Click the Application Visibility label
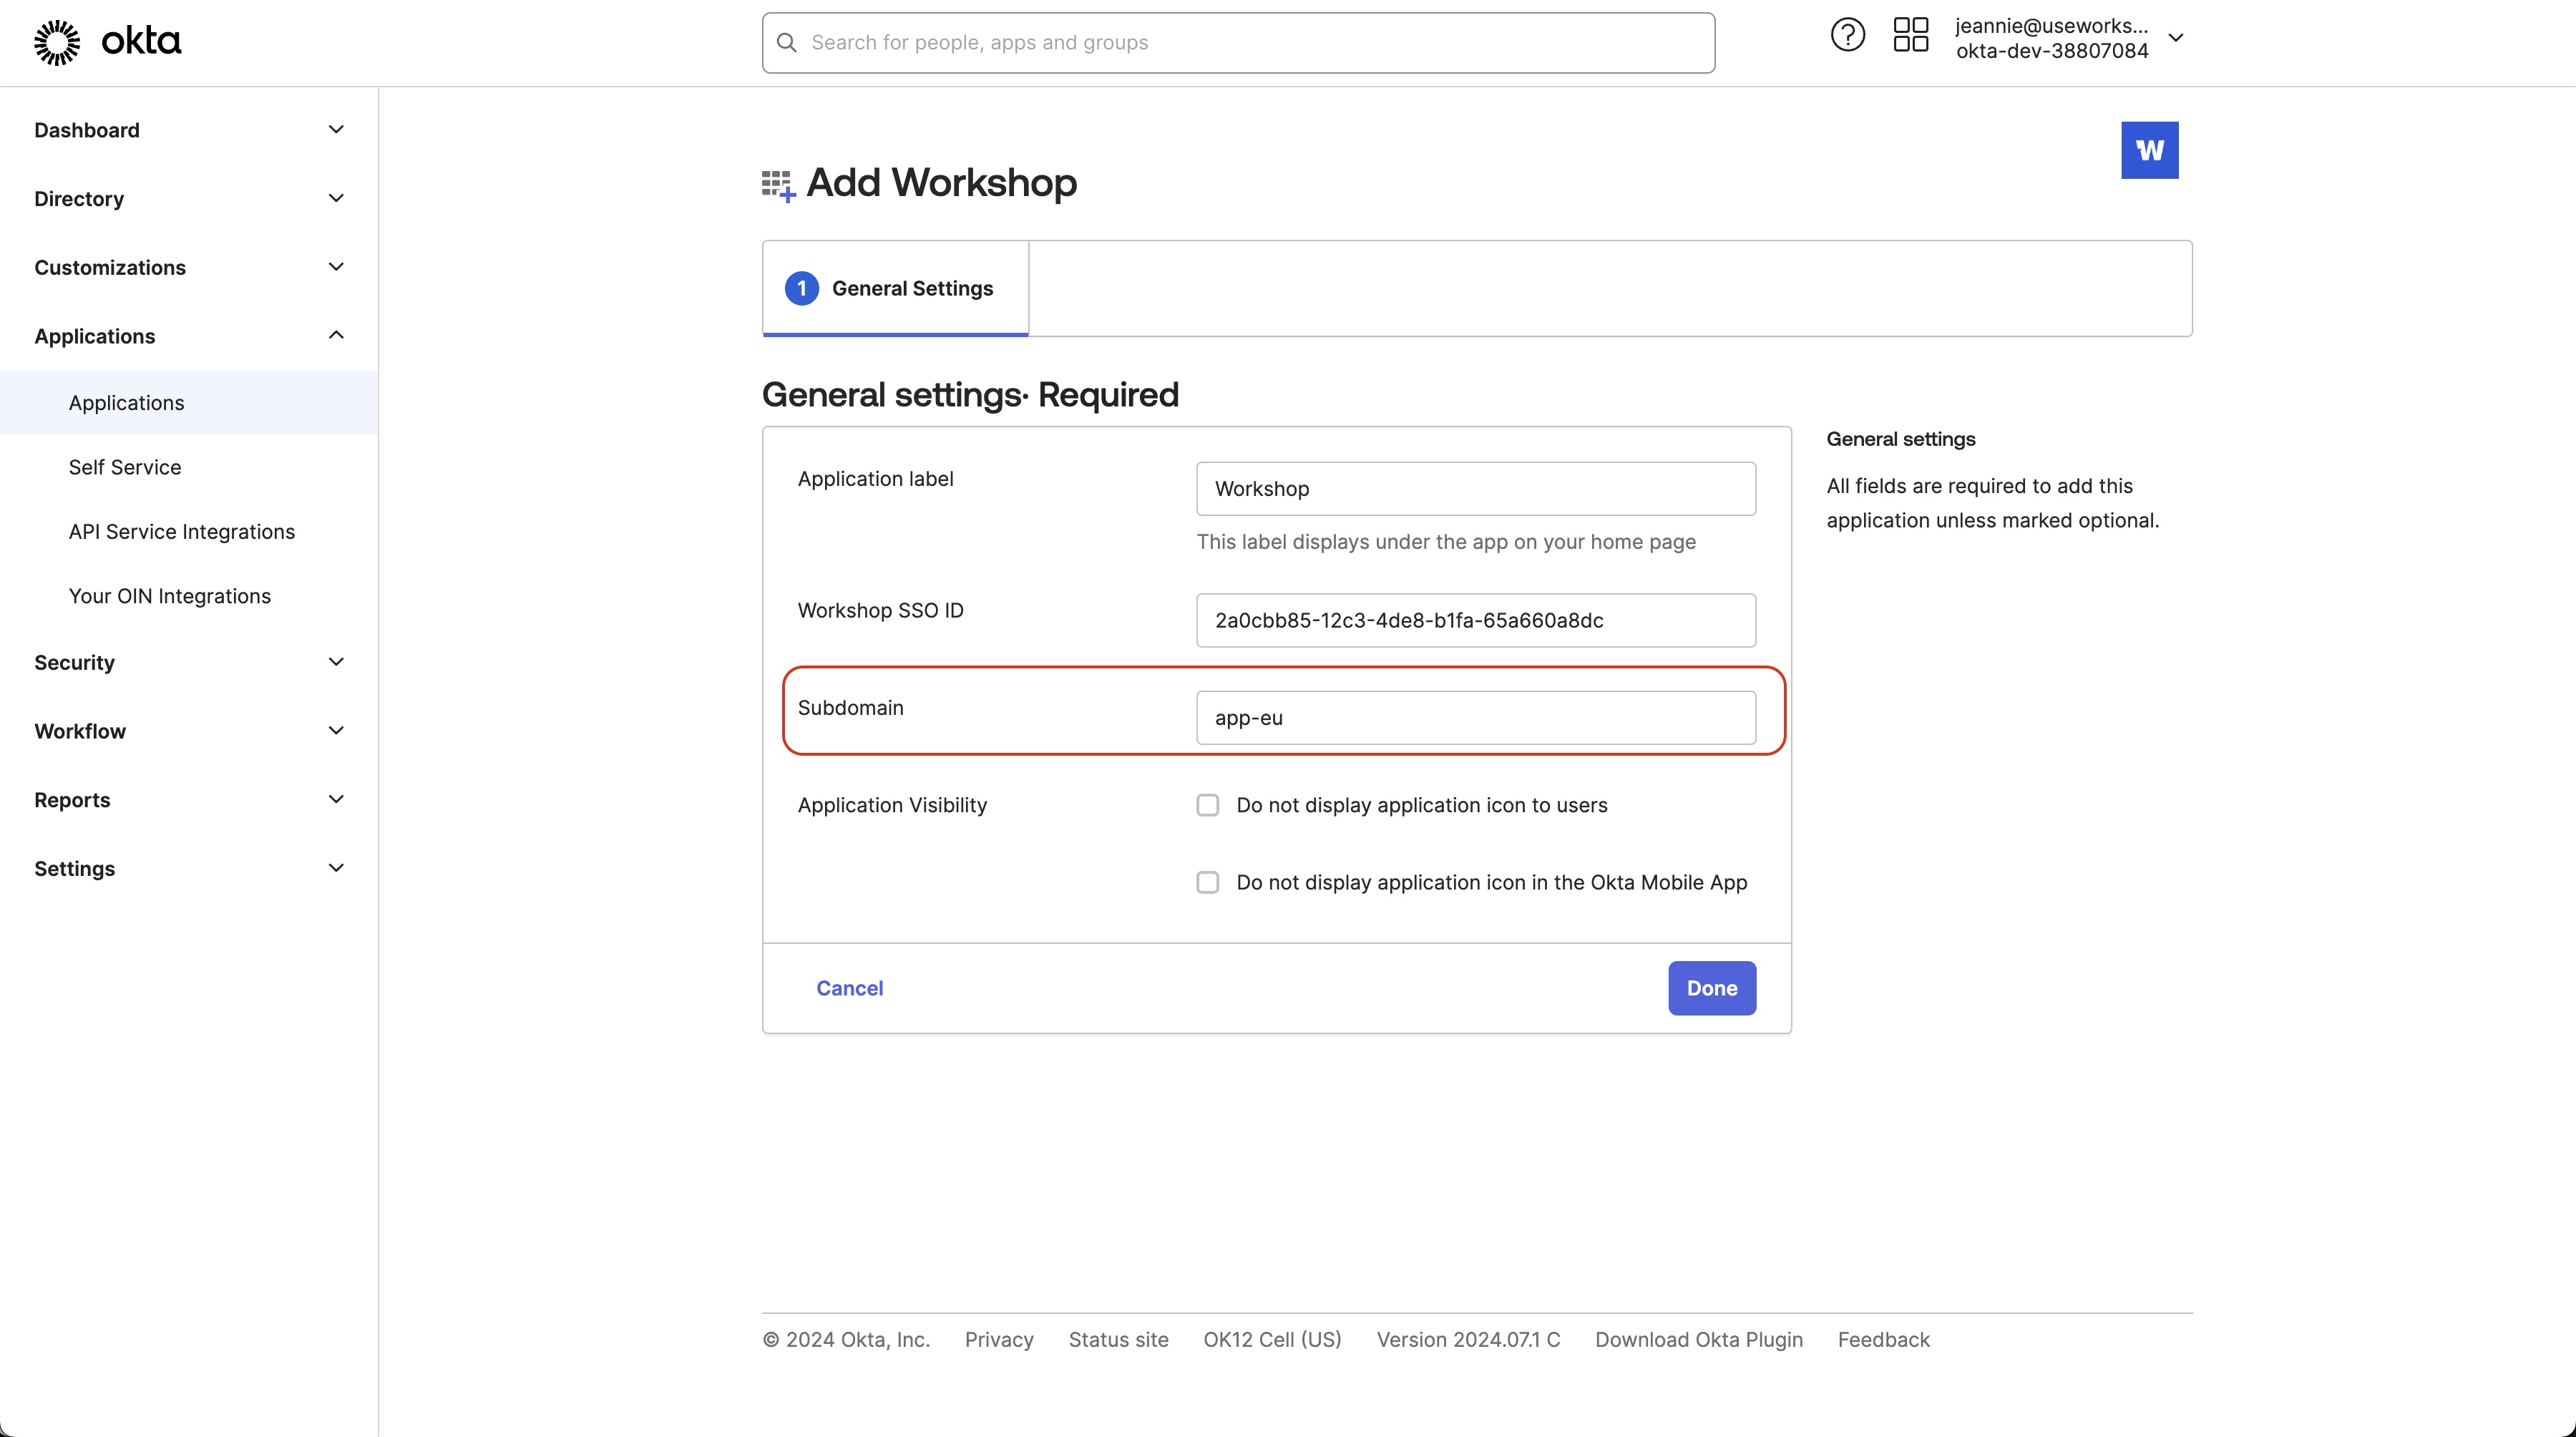Screen dimensions: 2576x1437 click(x=892, y=805)
